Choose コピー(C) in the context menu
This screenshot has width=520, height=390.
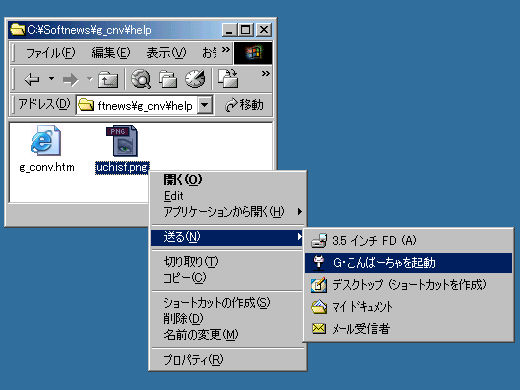[x=228, y=277]
